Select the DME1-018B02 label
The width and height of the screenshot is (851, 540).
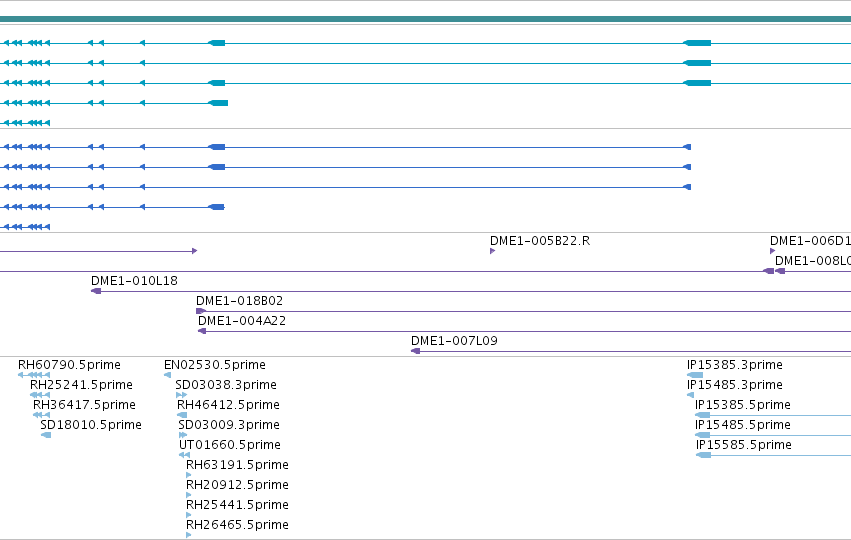click(239, 301)
